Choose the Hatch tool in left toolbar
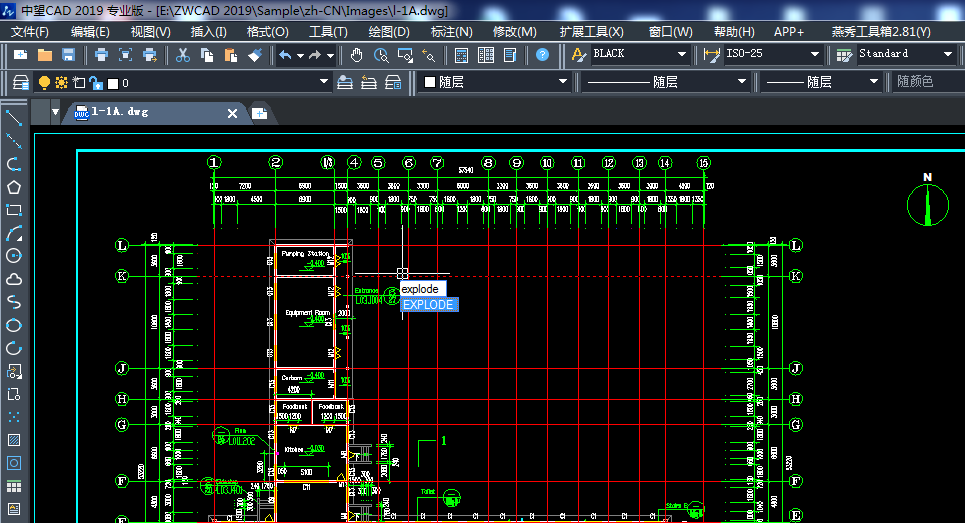Image resolution: width=965 pixels, height=523 pixels. coord(14,440)
